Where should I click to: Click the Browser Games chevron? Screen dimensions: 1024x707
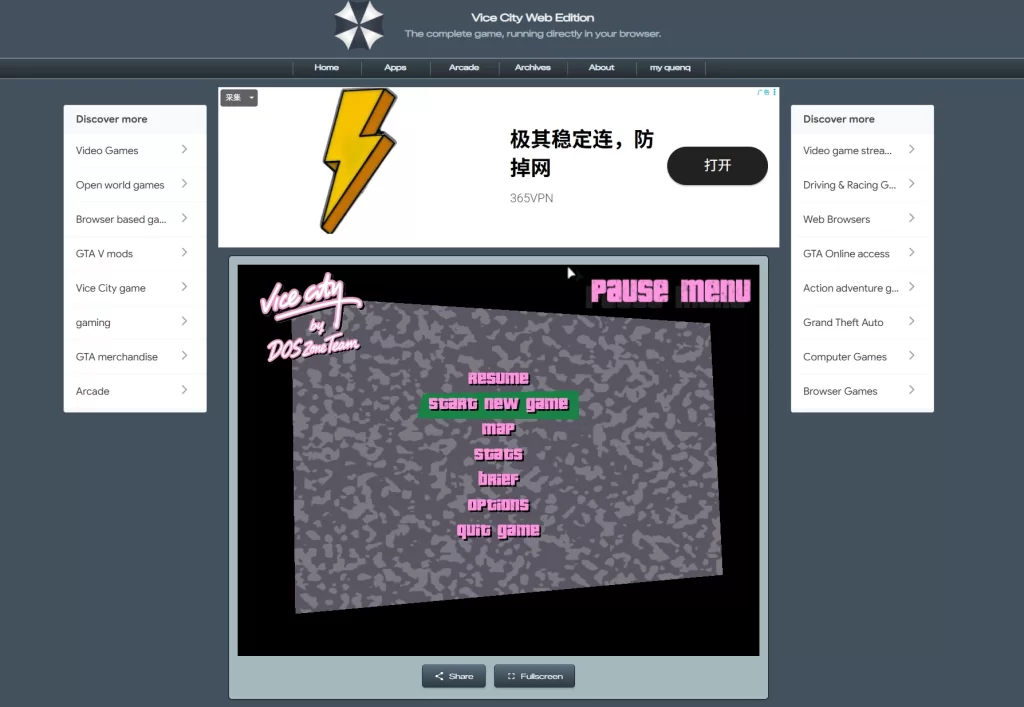coord(912,390)
